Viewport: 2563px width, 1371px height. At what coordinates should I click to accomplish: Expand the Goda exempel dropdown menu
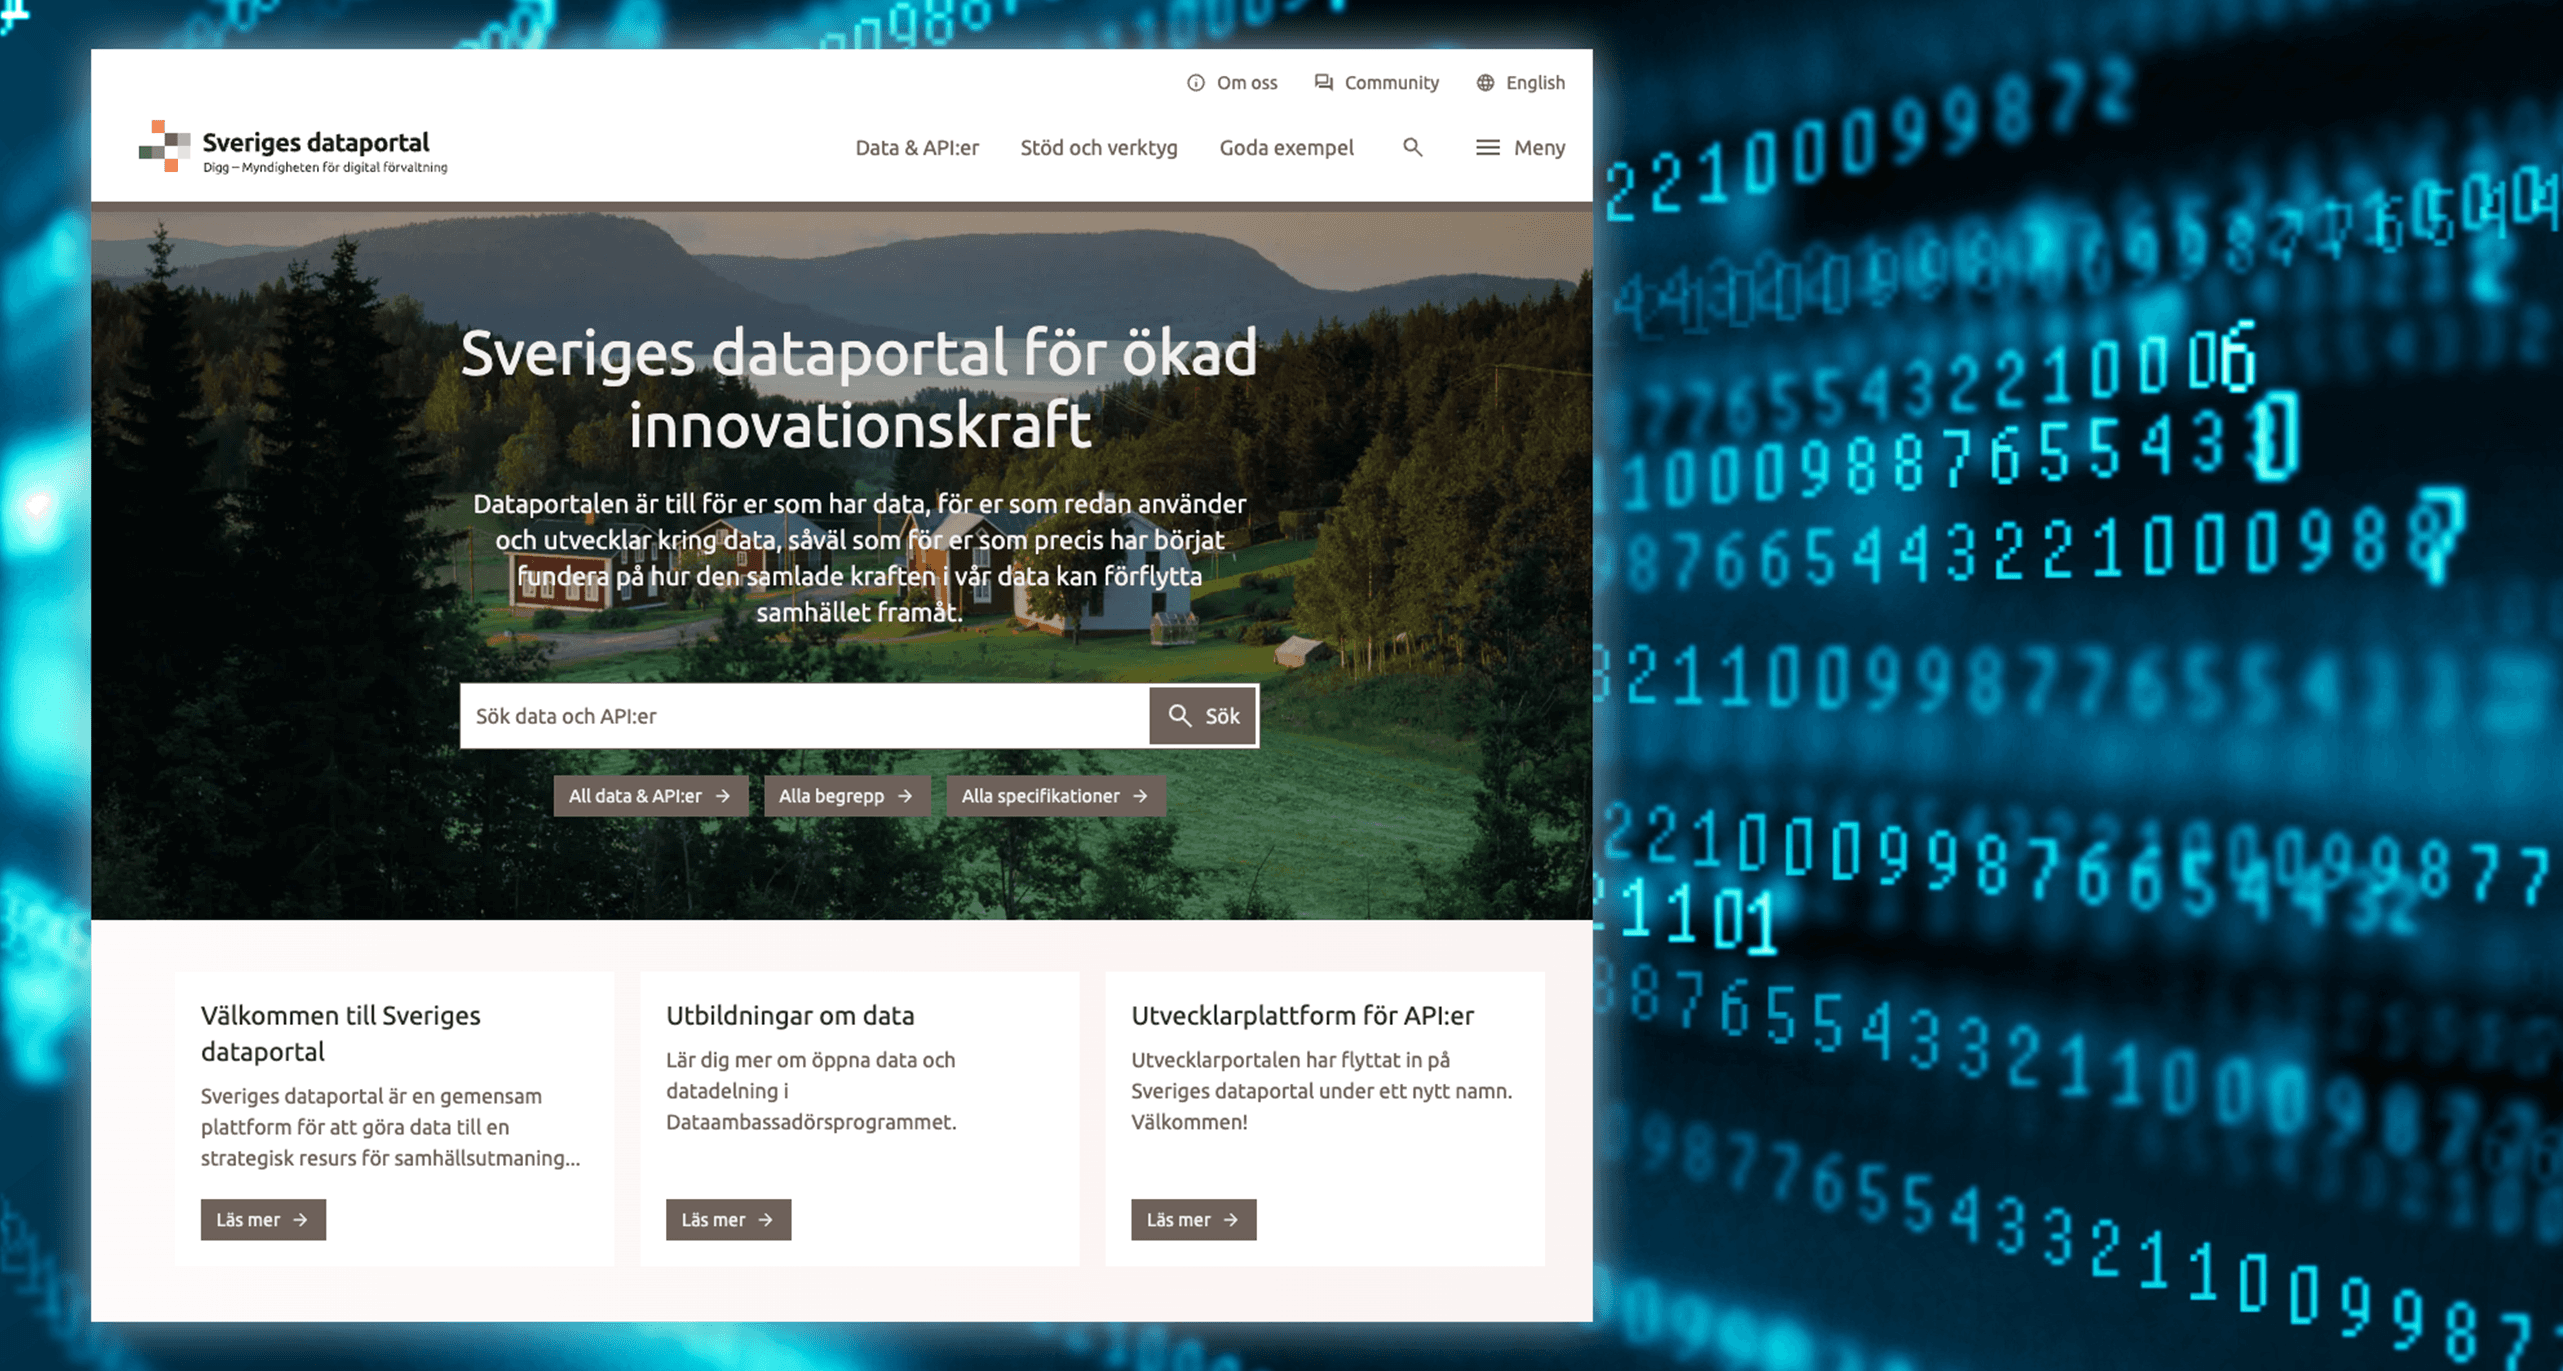[x=1285, y=147]
